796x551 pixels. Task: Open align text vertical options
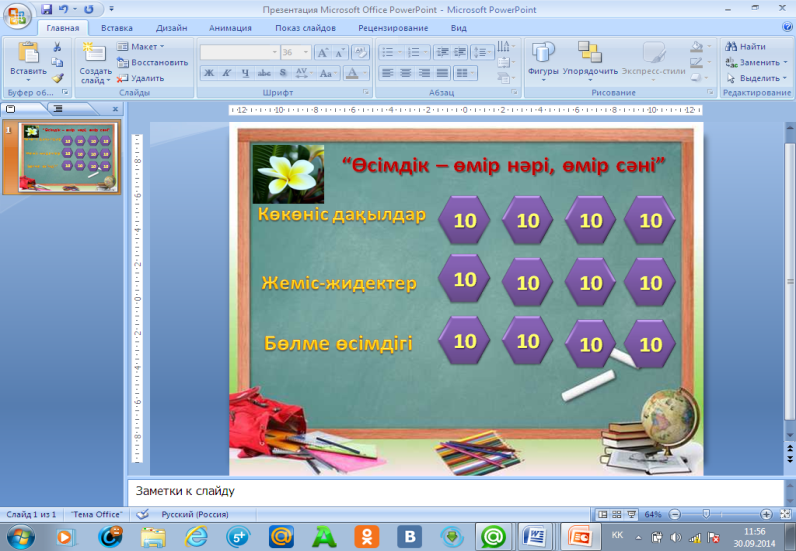[505, 62]
